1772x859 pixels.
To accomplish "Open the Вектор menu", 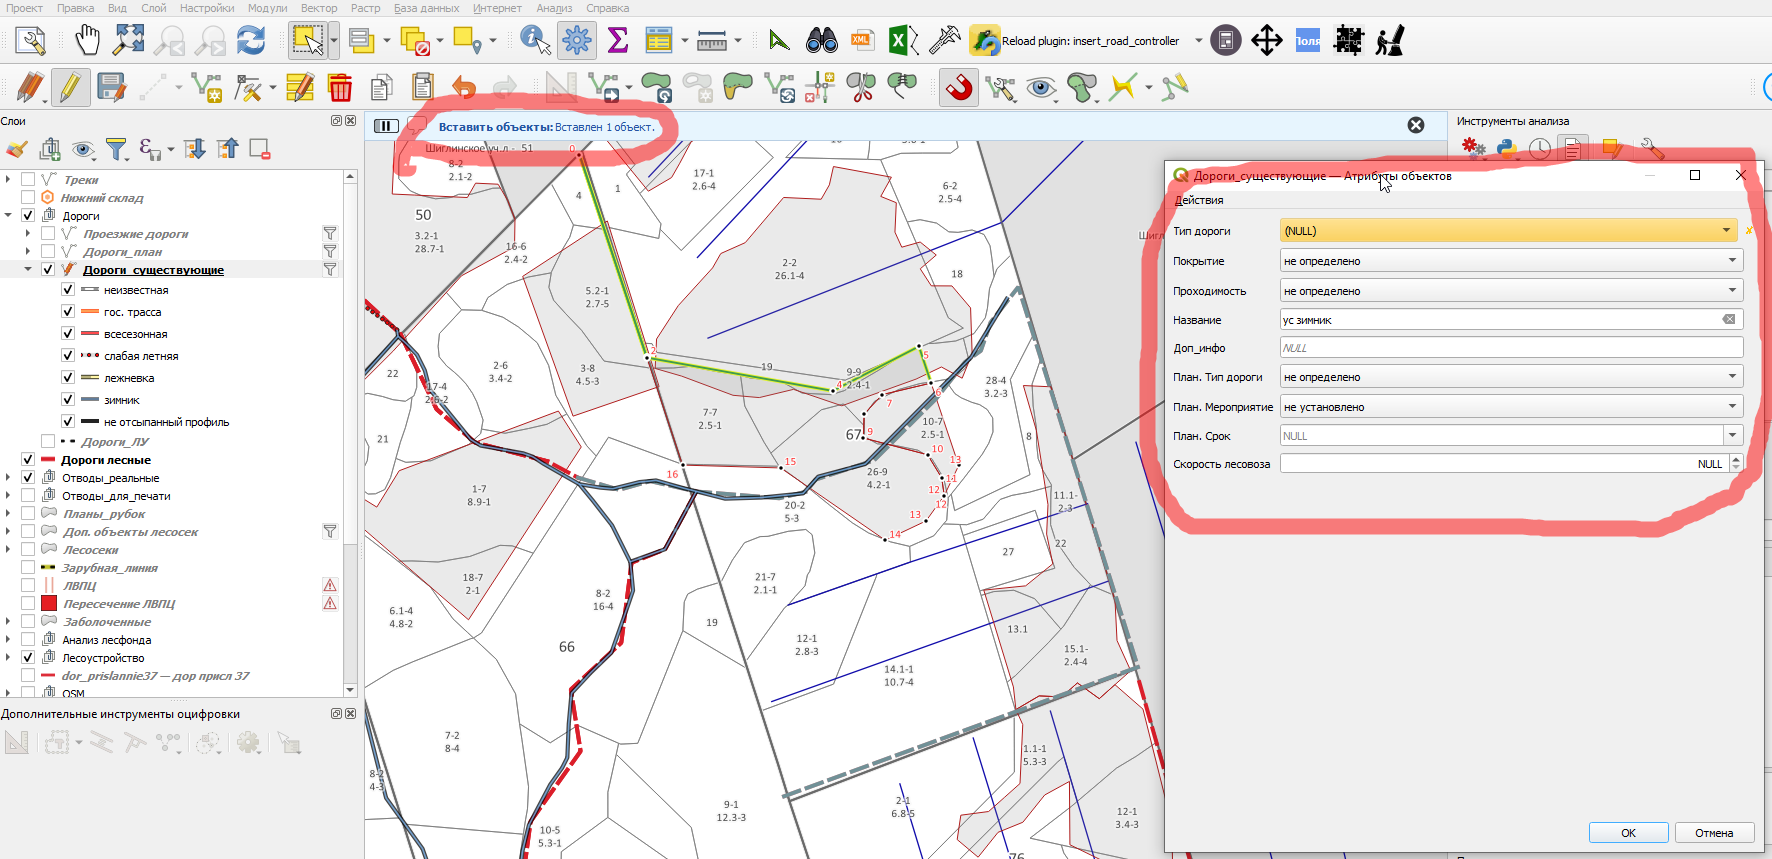I will (319, 8).
